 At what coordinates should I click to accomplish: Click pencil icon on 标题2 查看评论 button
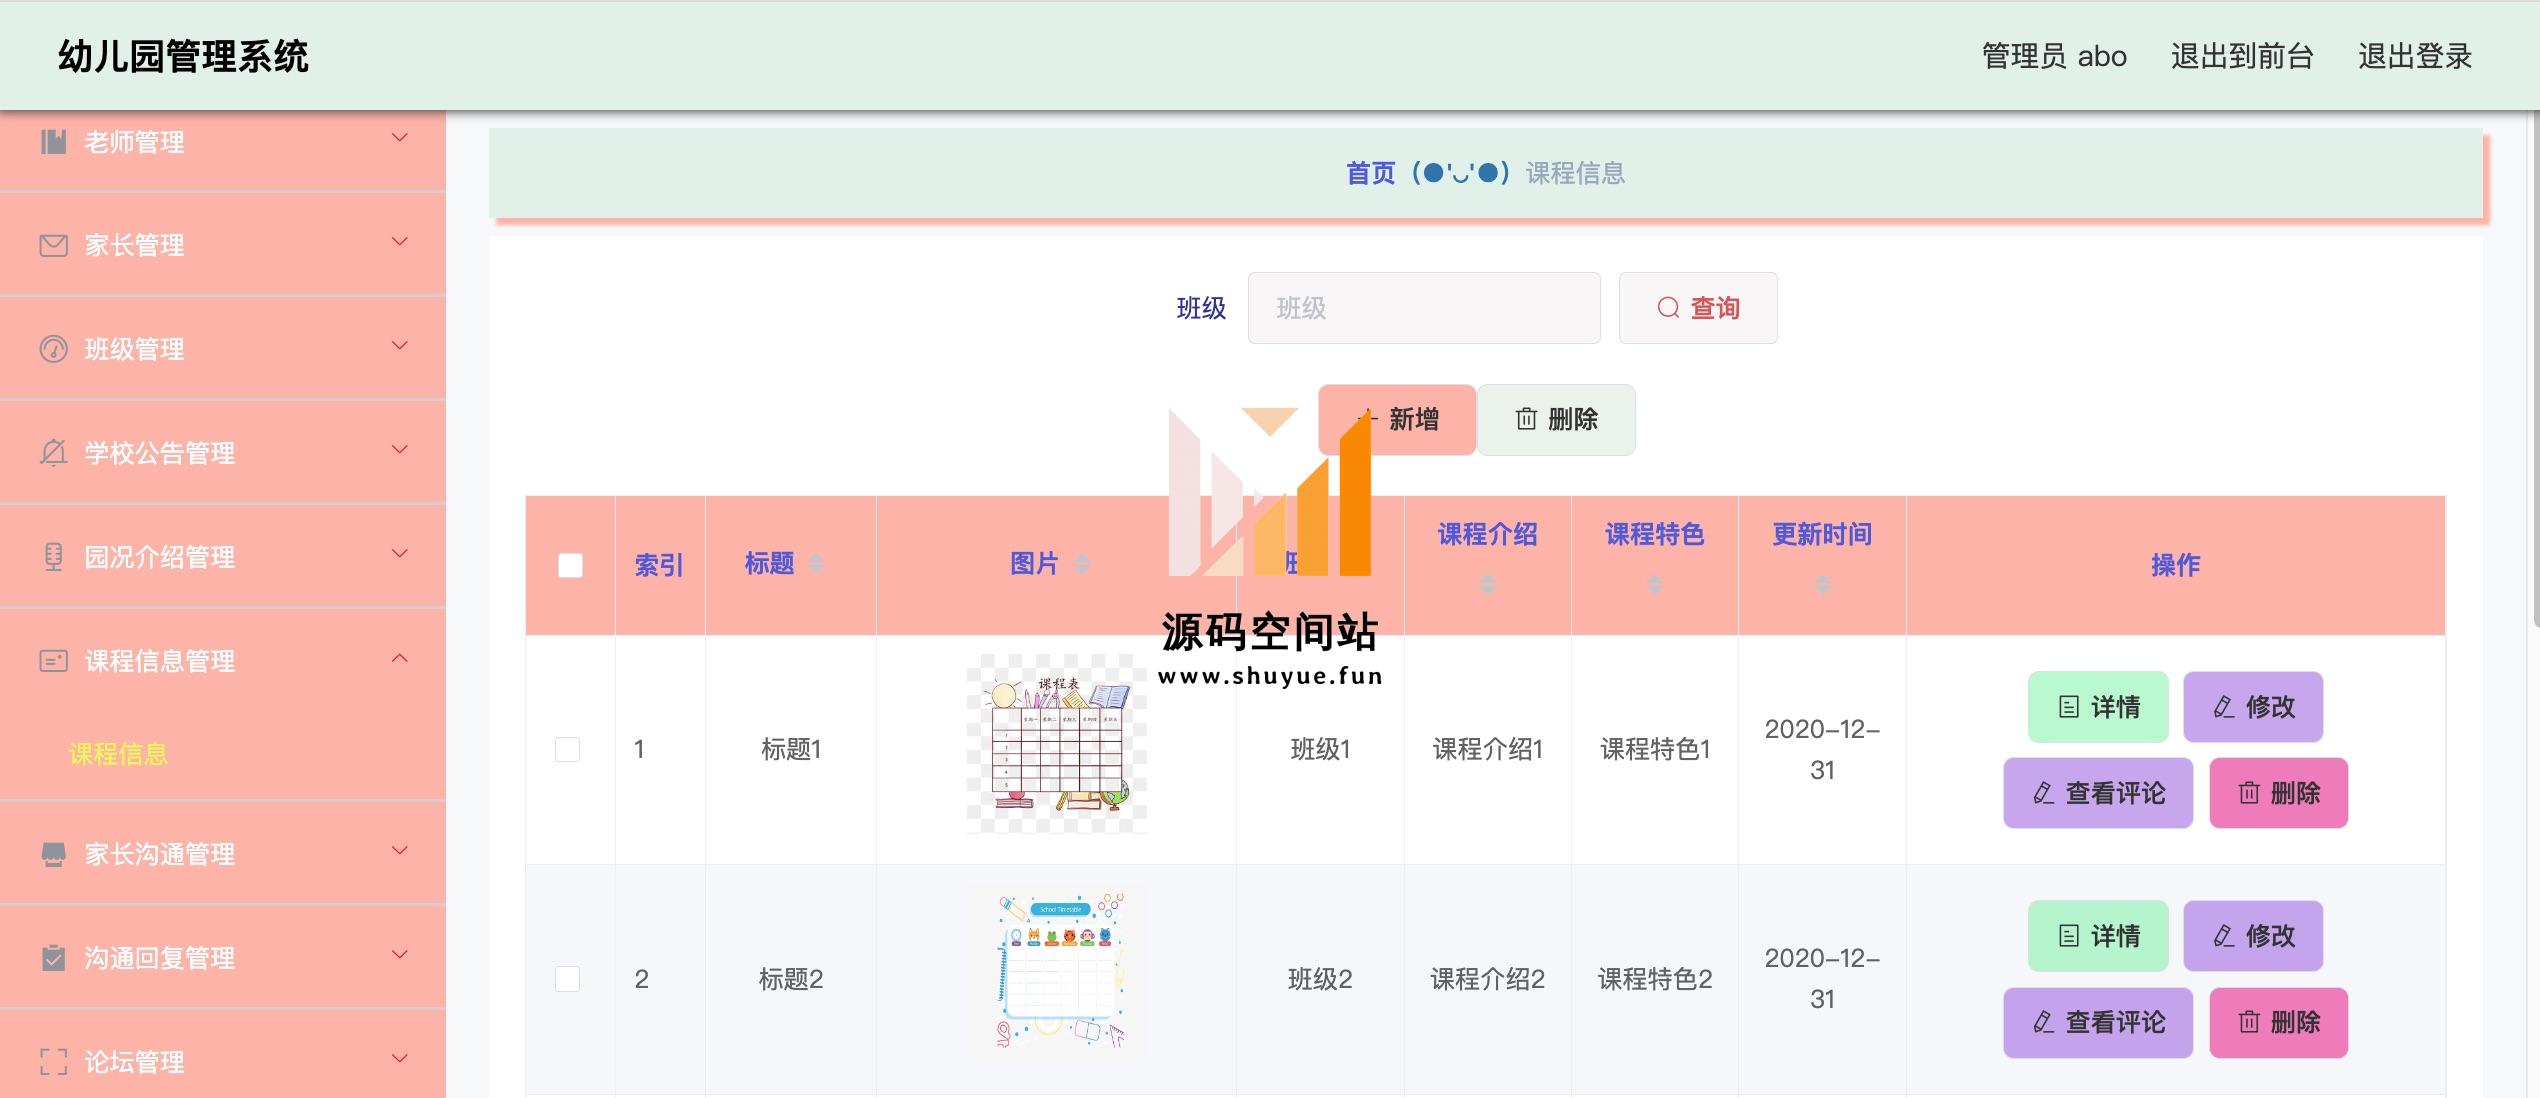click(2044, 1022)
